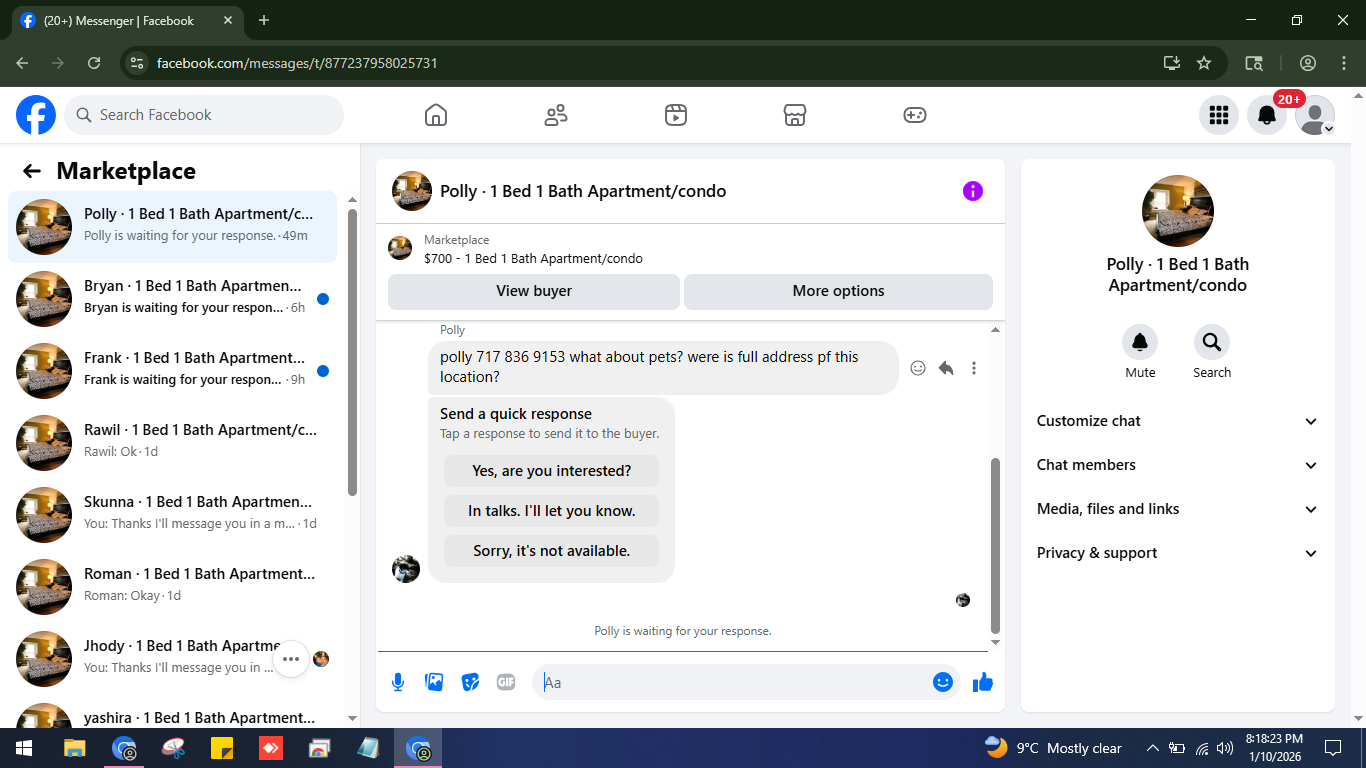This screenshot has width=1366, height=768.
Task: Open the $700 - 1 Bed 1 Bath listing link
Action: [x=533, y=258]
